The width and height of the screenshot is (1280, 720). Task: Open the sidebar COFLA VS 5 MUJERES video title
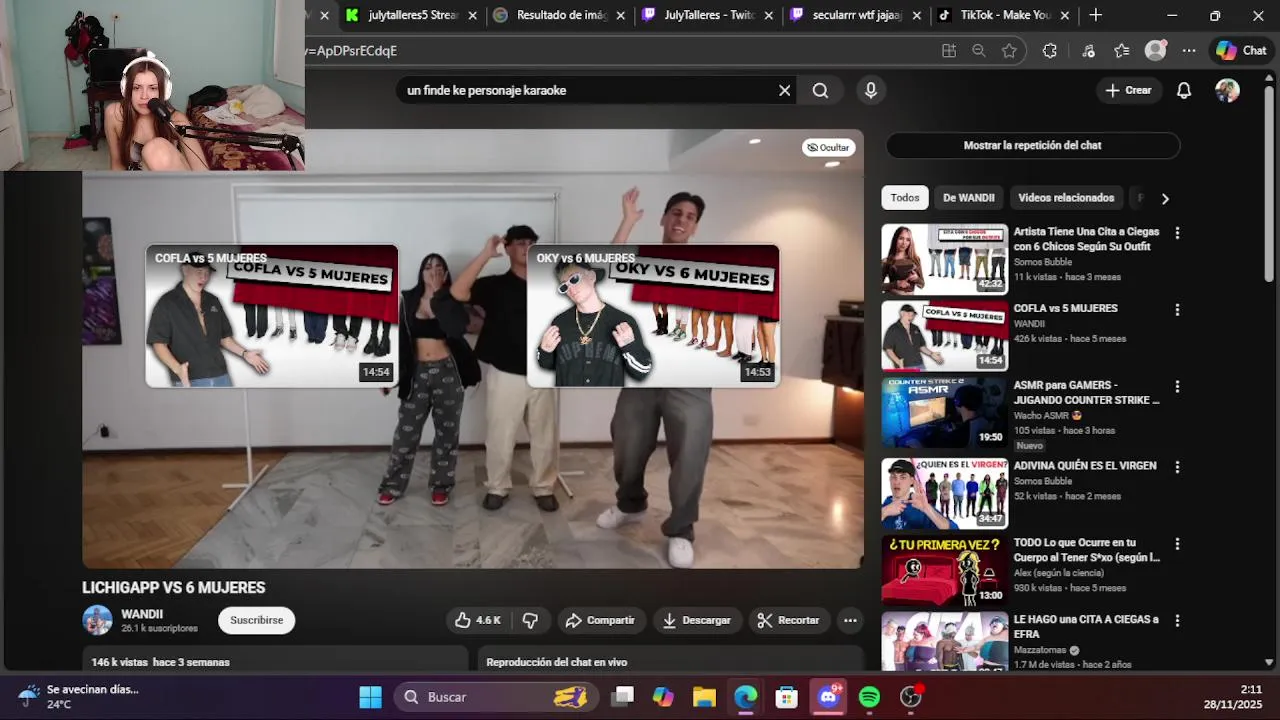pyautogui.click(x=1065, y=308)
